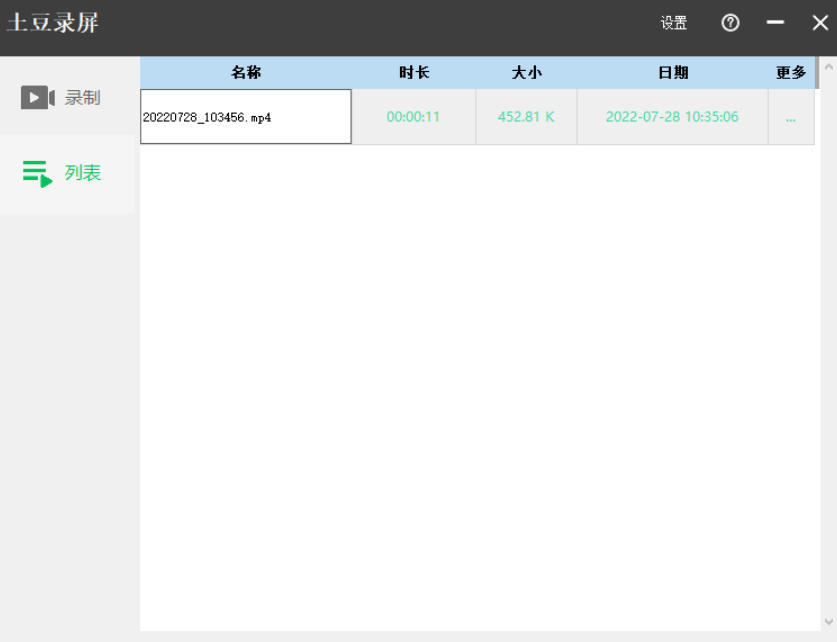Click the date cell 2022-07-28 10:35:06
The width and height of the screenshot is (837, 642).
pyautogui.click(x=672, y=117)
